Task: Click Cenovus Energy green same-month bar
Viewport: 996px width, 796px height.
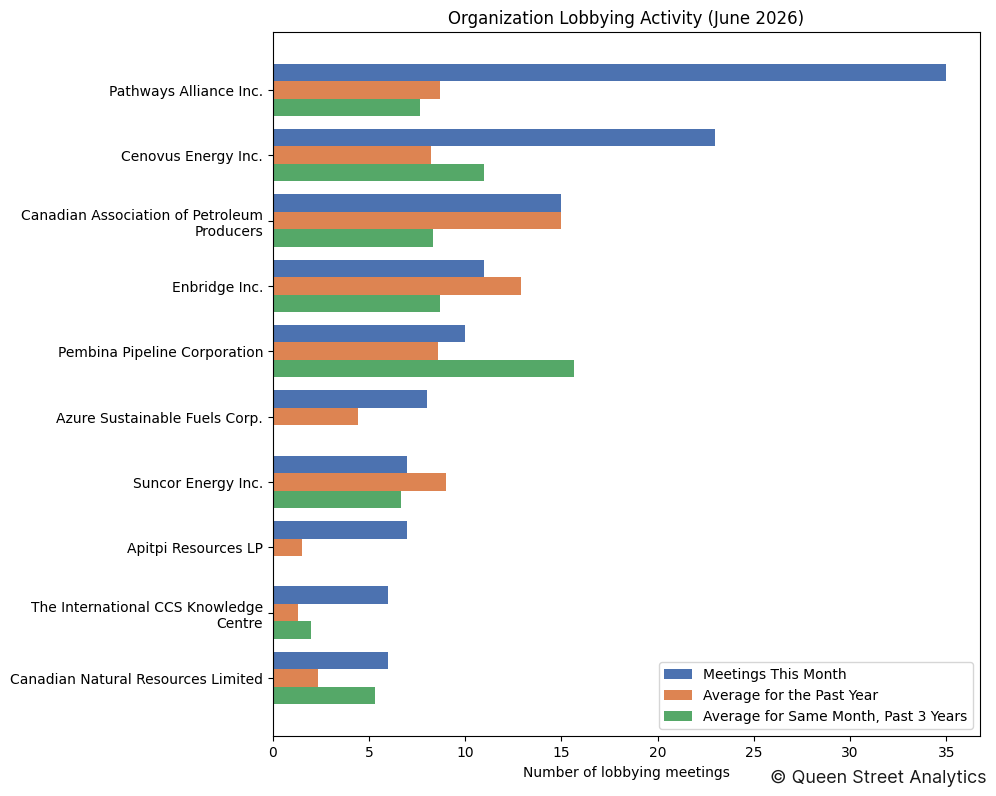Action: coord(379,172)
